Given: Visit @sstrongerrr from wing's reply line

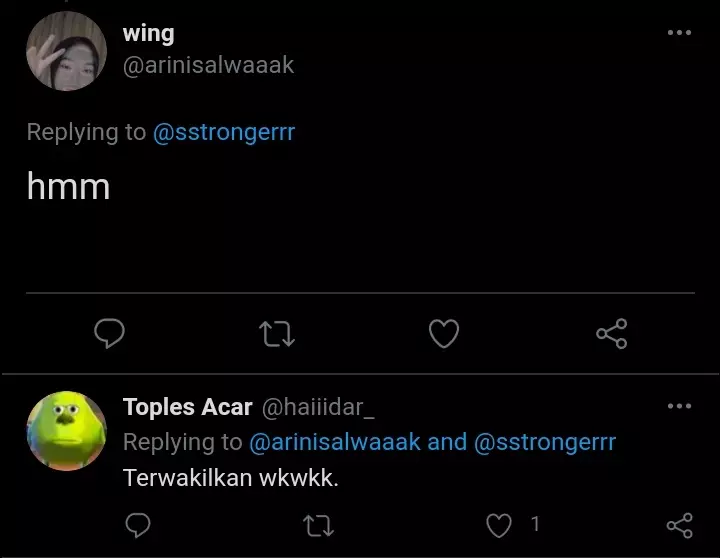Looking at the screenshot, I should (x=223, y=132).
